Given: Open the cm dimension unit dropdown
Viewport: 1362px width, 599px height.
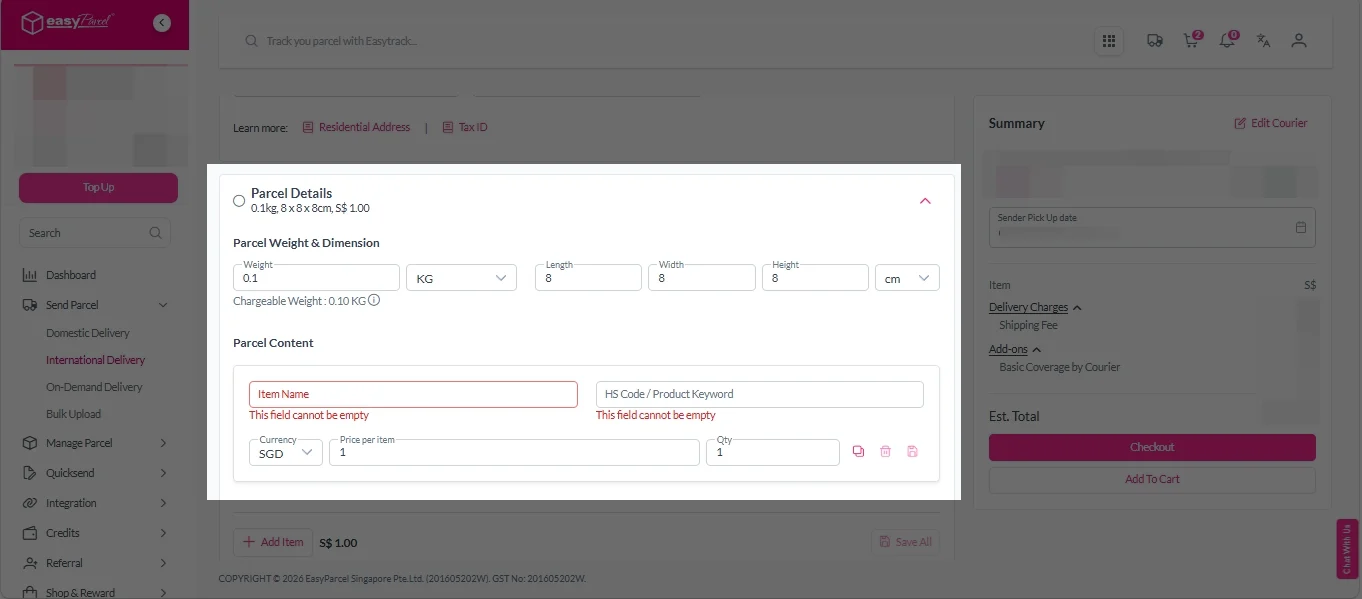Looking at the screenshot, I should point(906,278).
